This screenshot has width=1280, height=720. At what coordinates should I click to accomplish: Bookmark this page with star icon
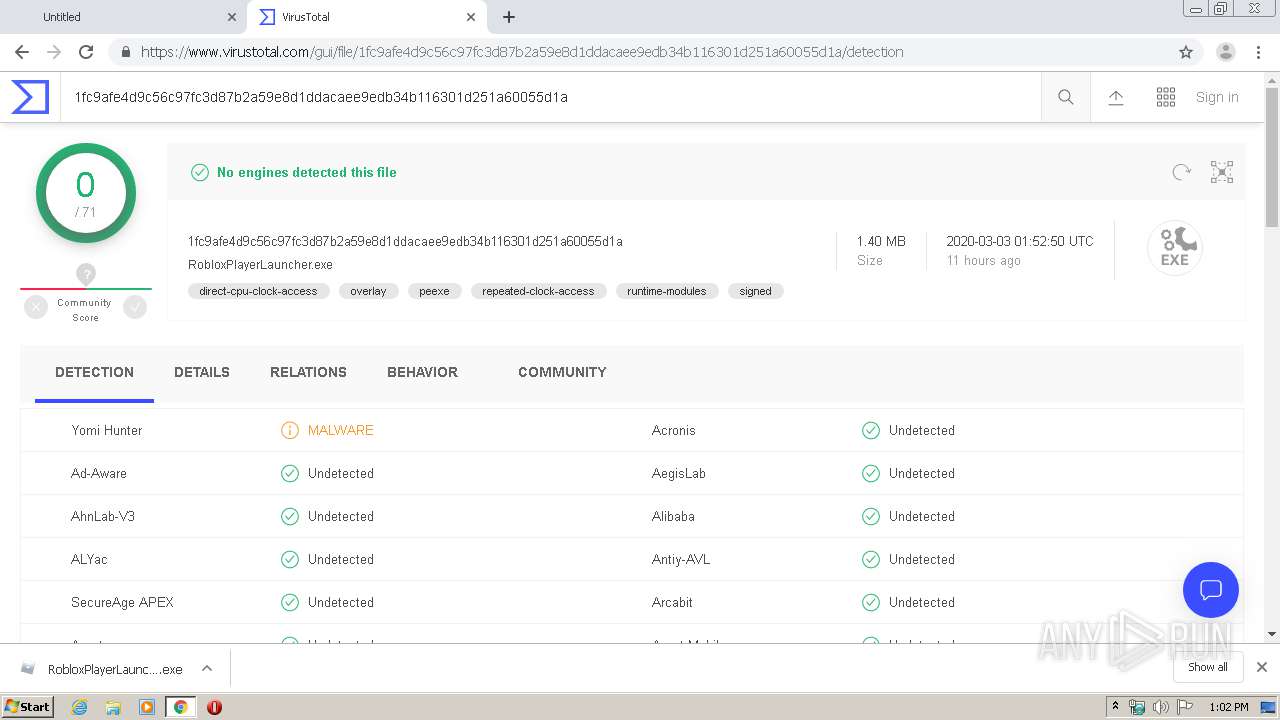[1186, 52]
